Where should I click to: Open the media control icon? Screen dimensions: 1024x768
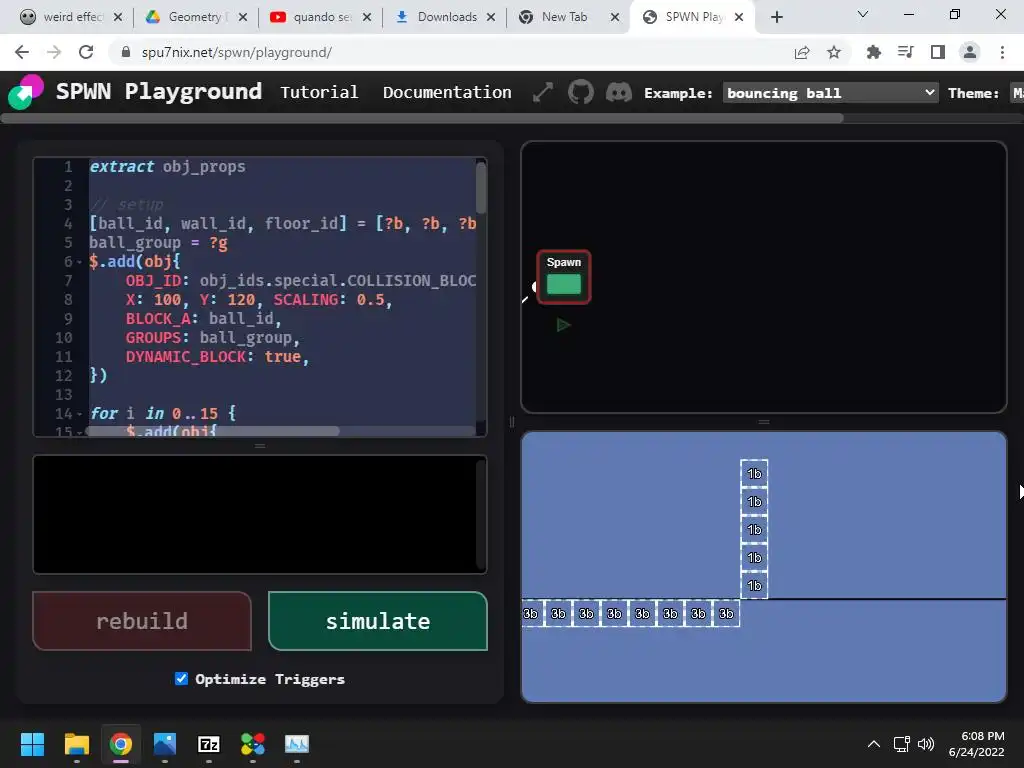[x=905, y=52]
